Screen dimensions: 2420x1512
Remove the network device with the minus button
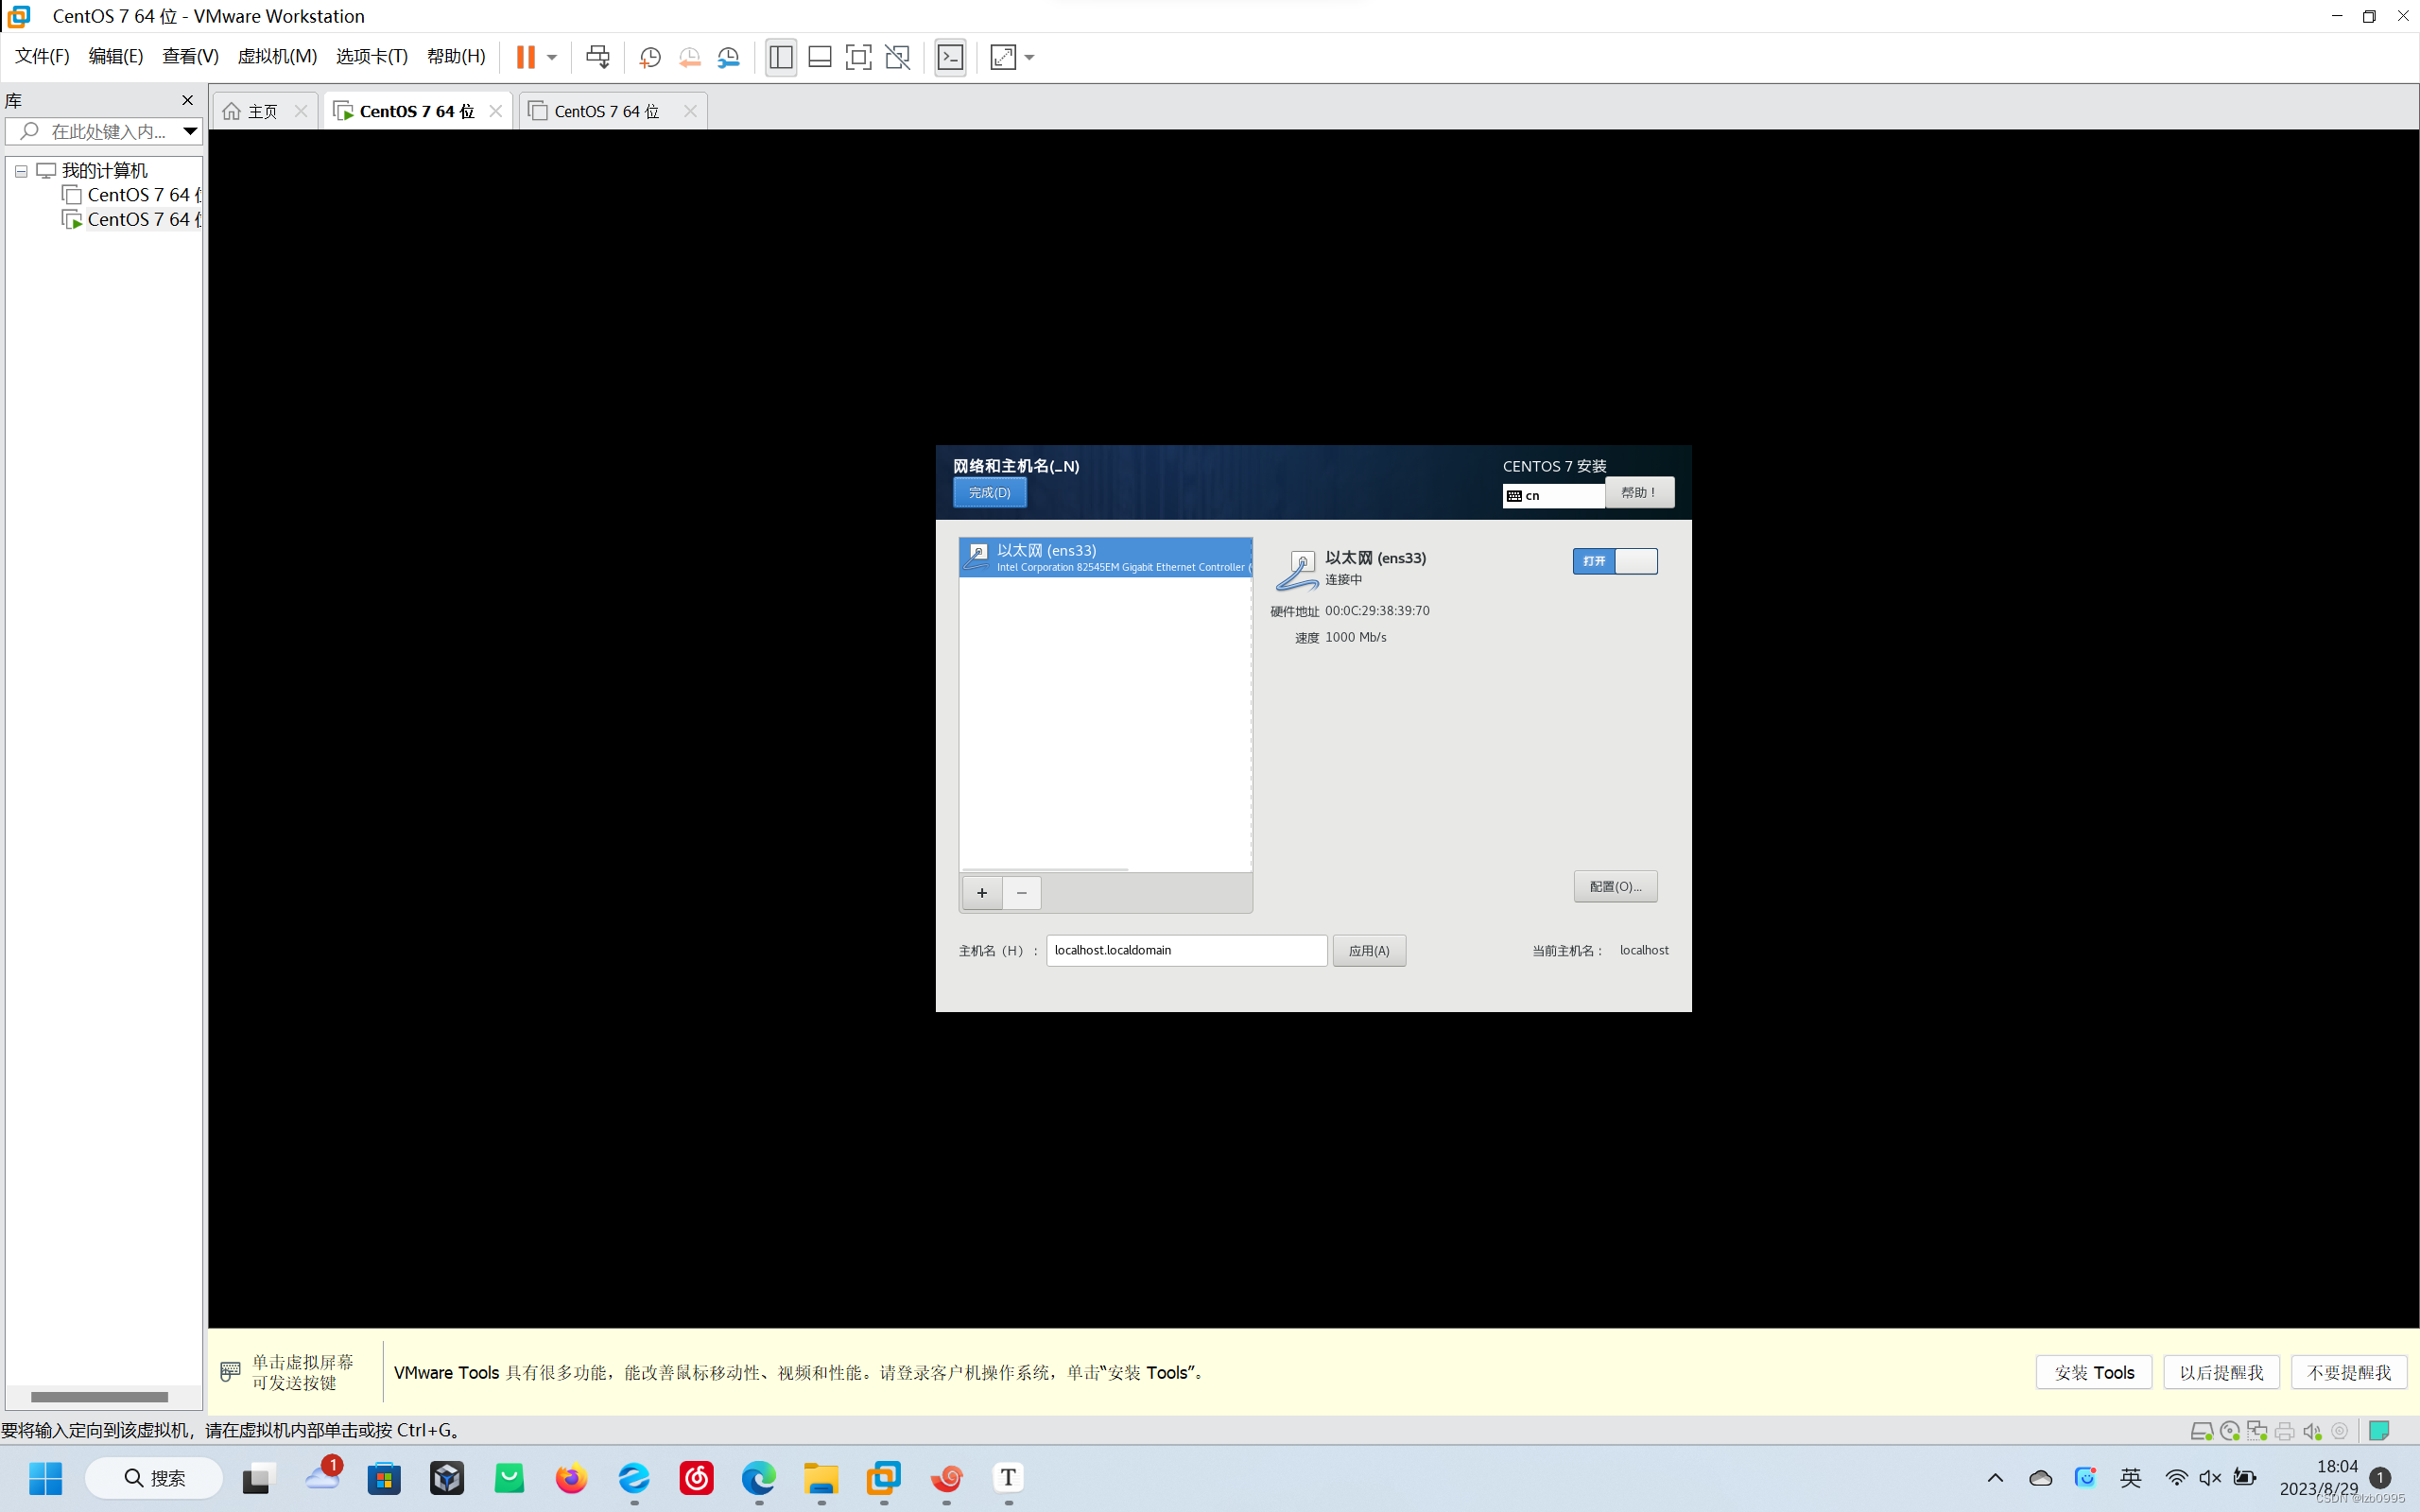(x=1021, y=892)
